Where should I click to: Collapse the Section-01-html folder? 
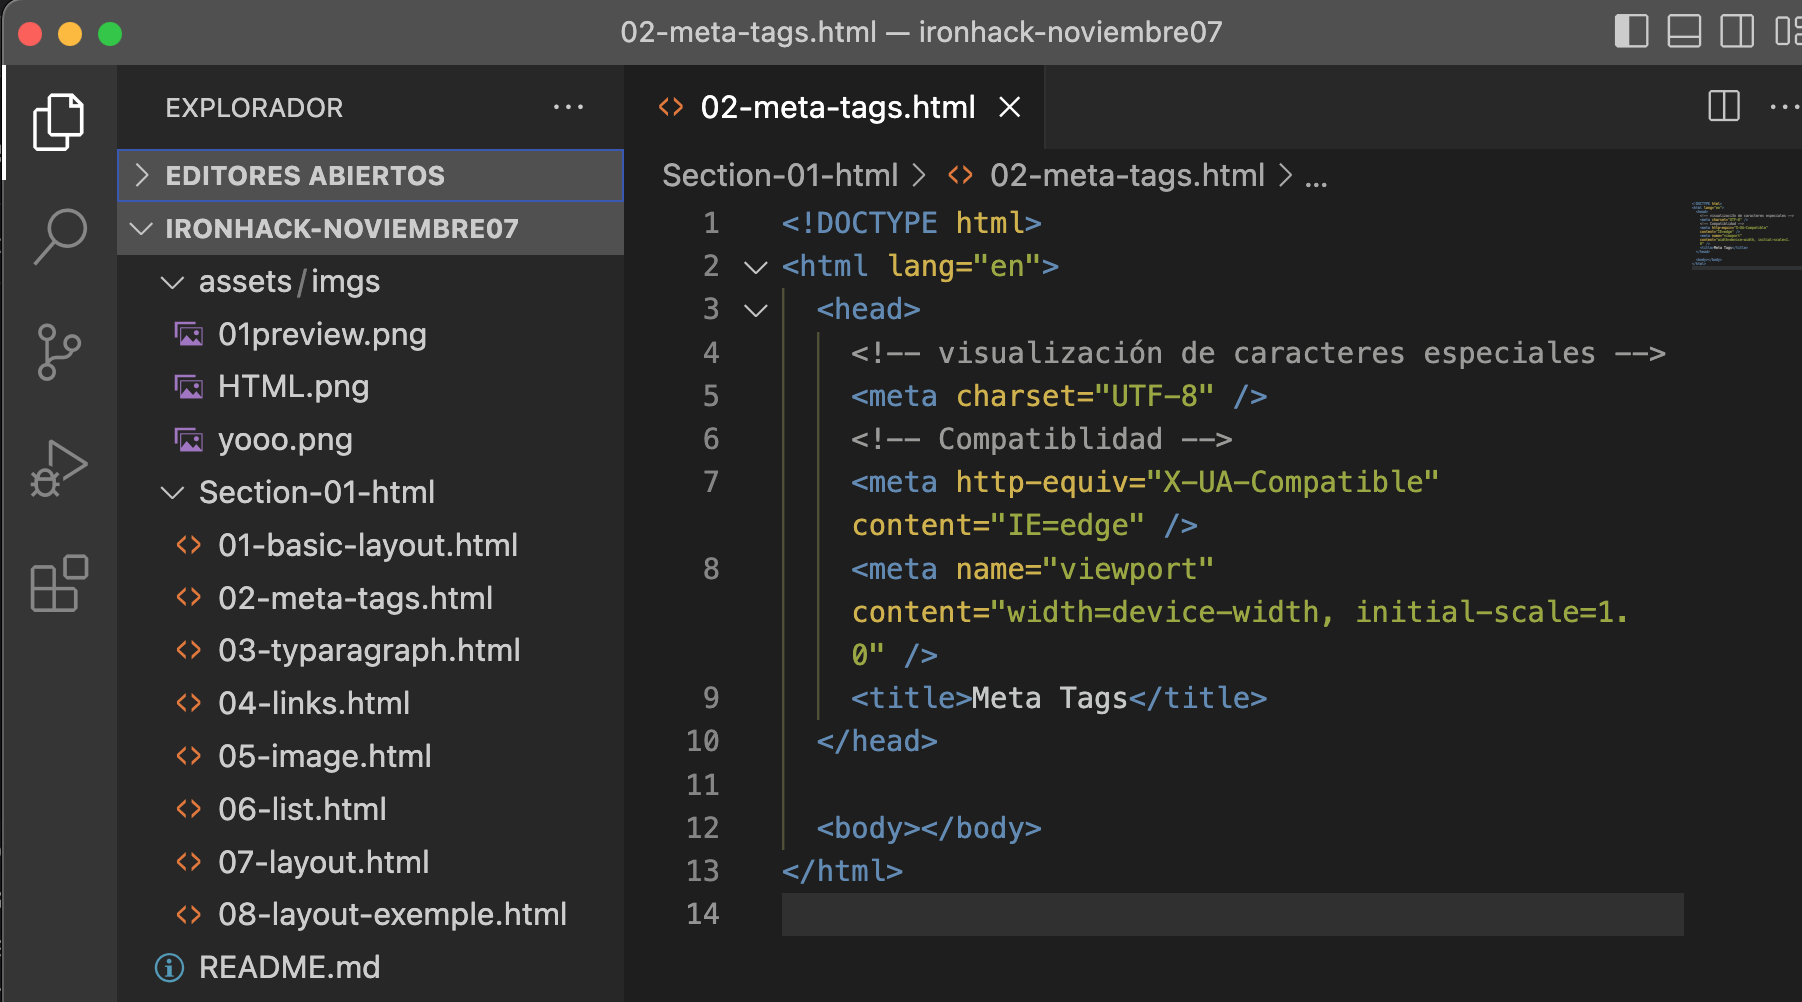point(172,493)
